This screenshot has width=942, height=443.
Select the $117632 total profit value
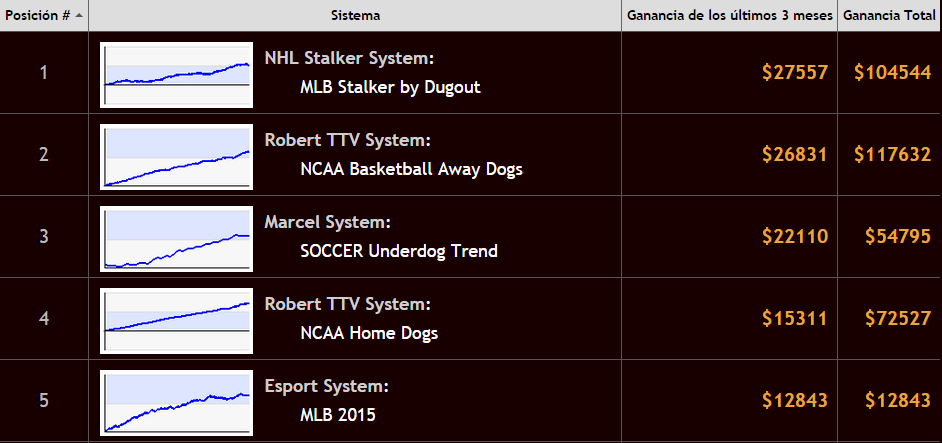click(893, 155)
